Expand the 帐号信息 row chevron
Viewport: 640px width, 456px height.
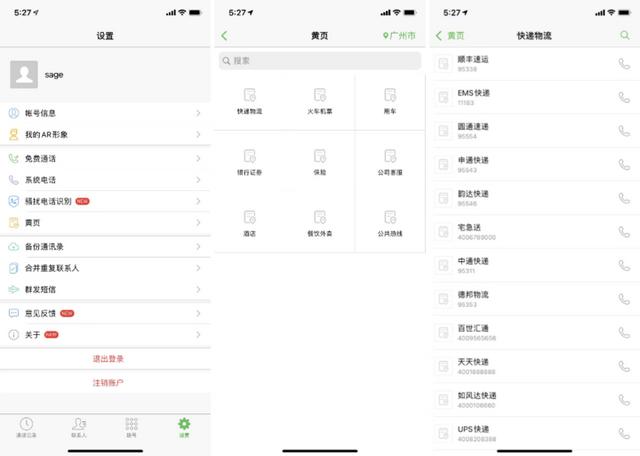(x=198, y=113)
